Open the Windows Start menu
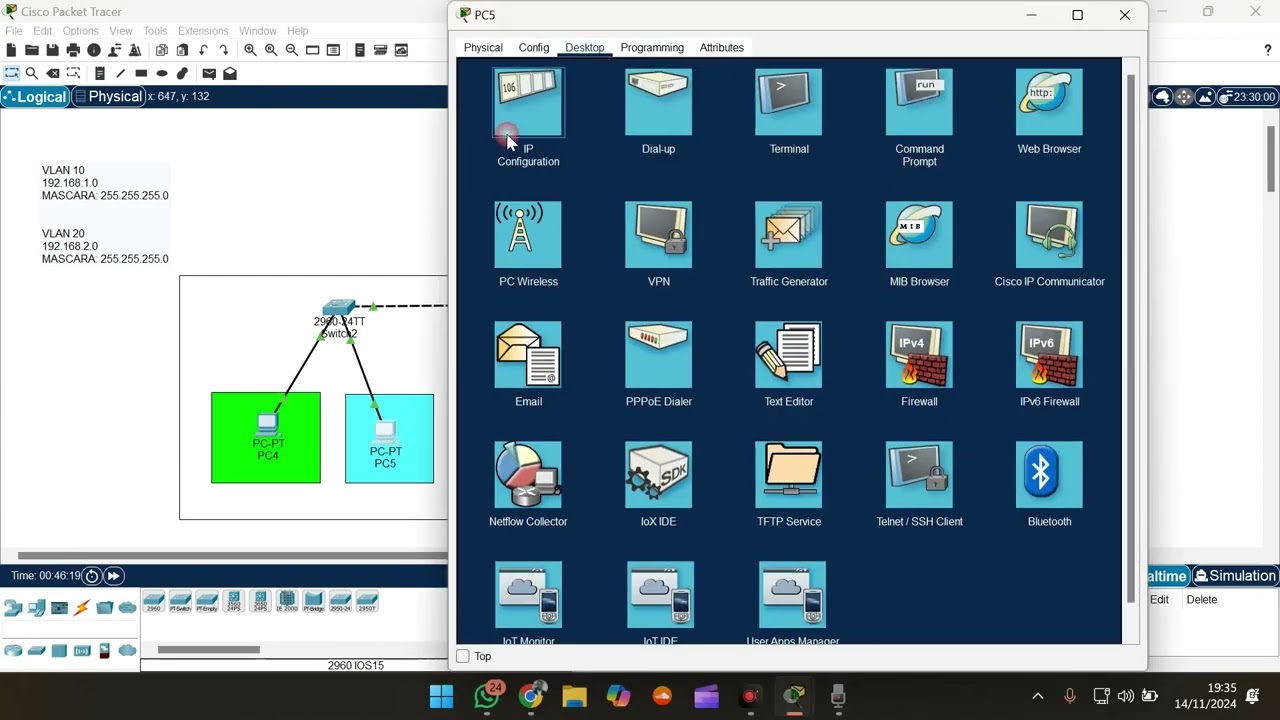 (441, 696)
